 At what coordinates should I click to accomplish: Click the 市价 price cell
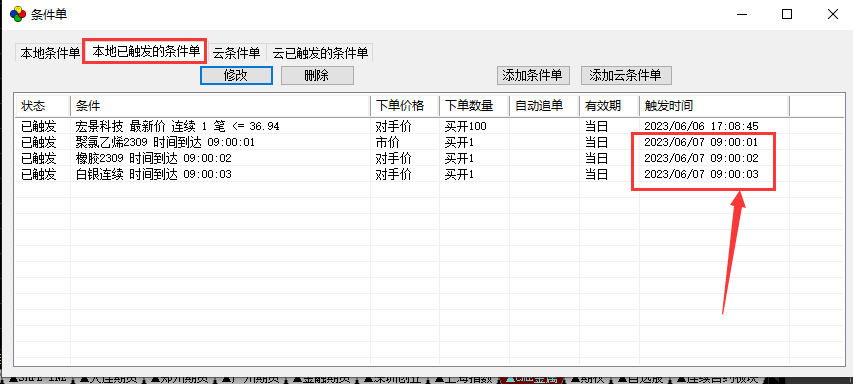tap(387, 143)
